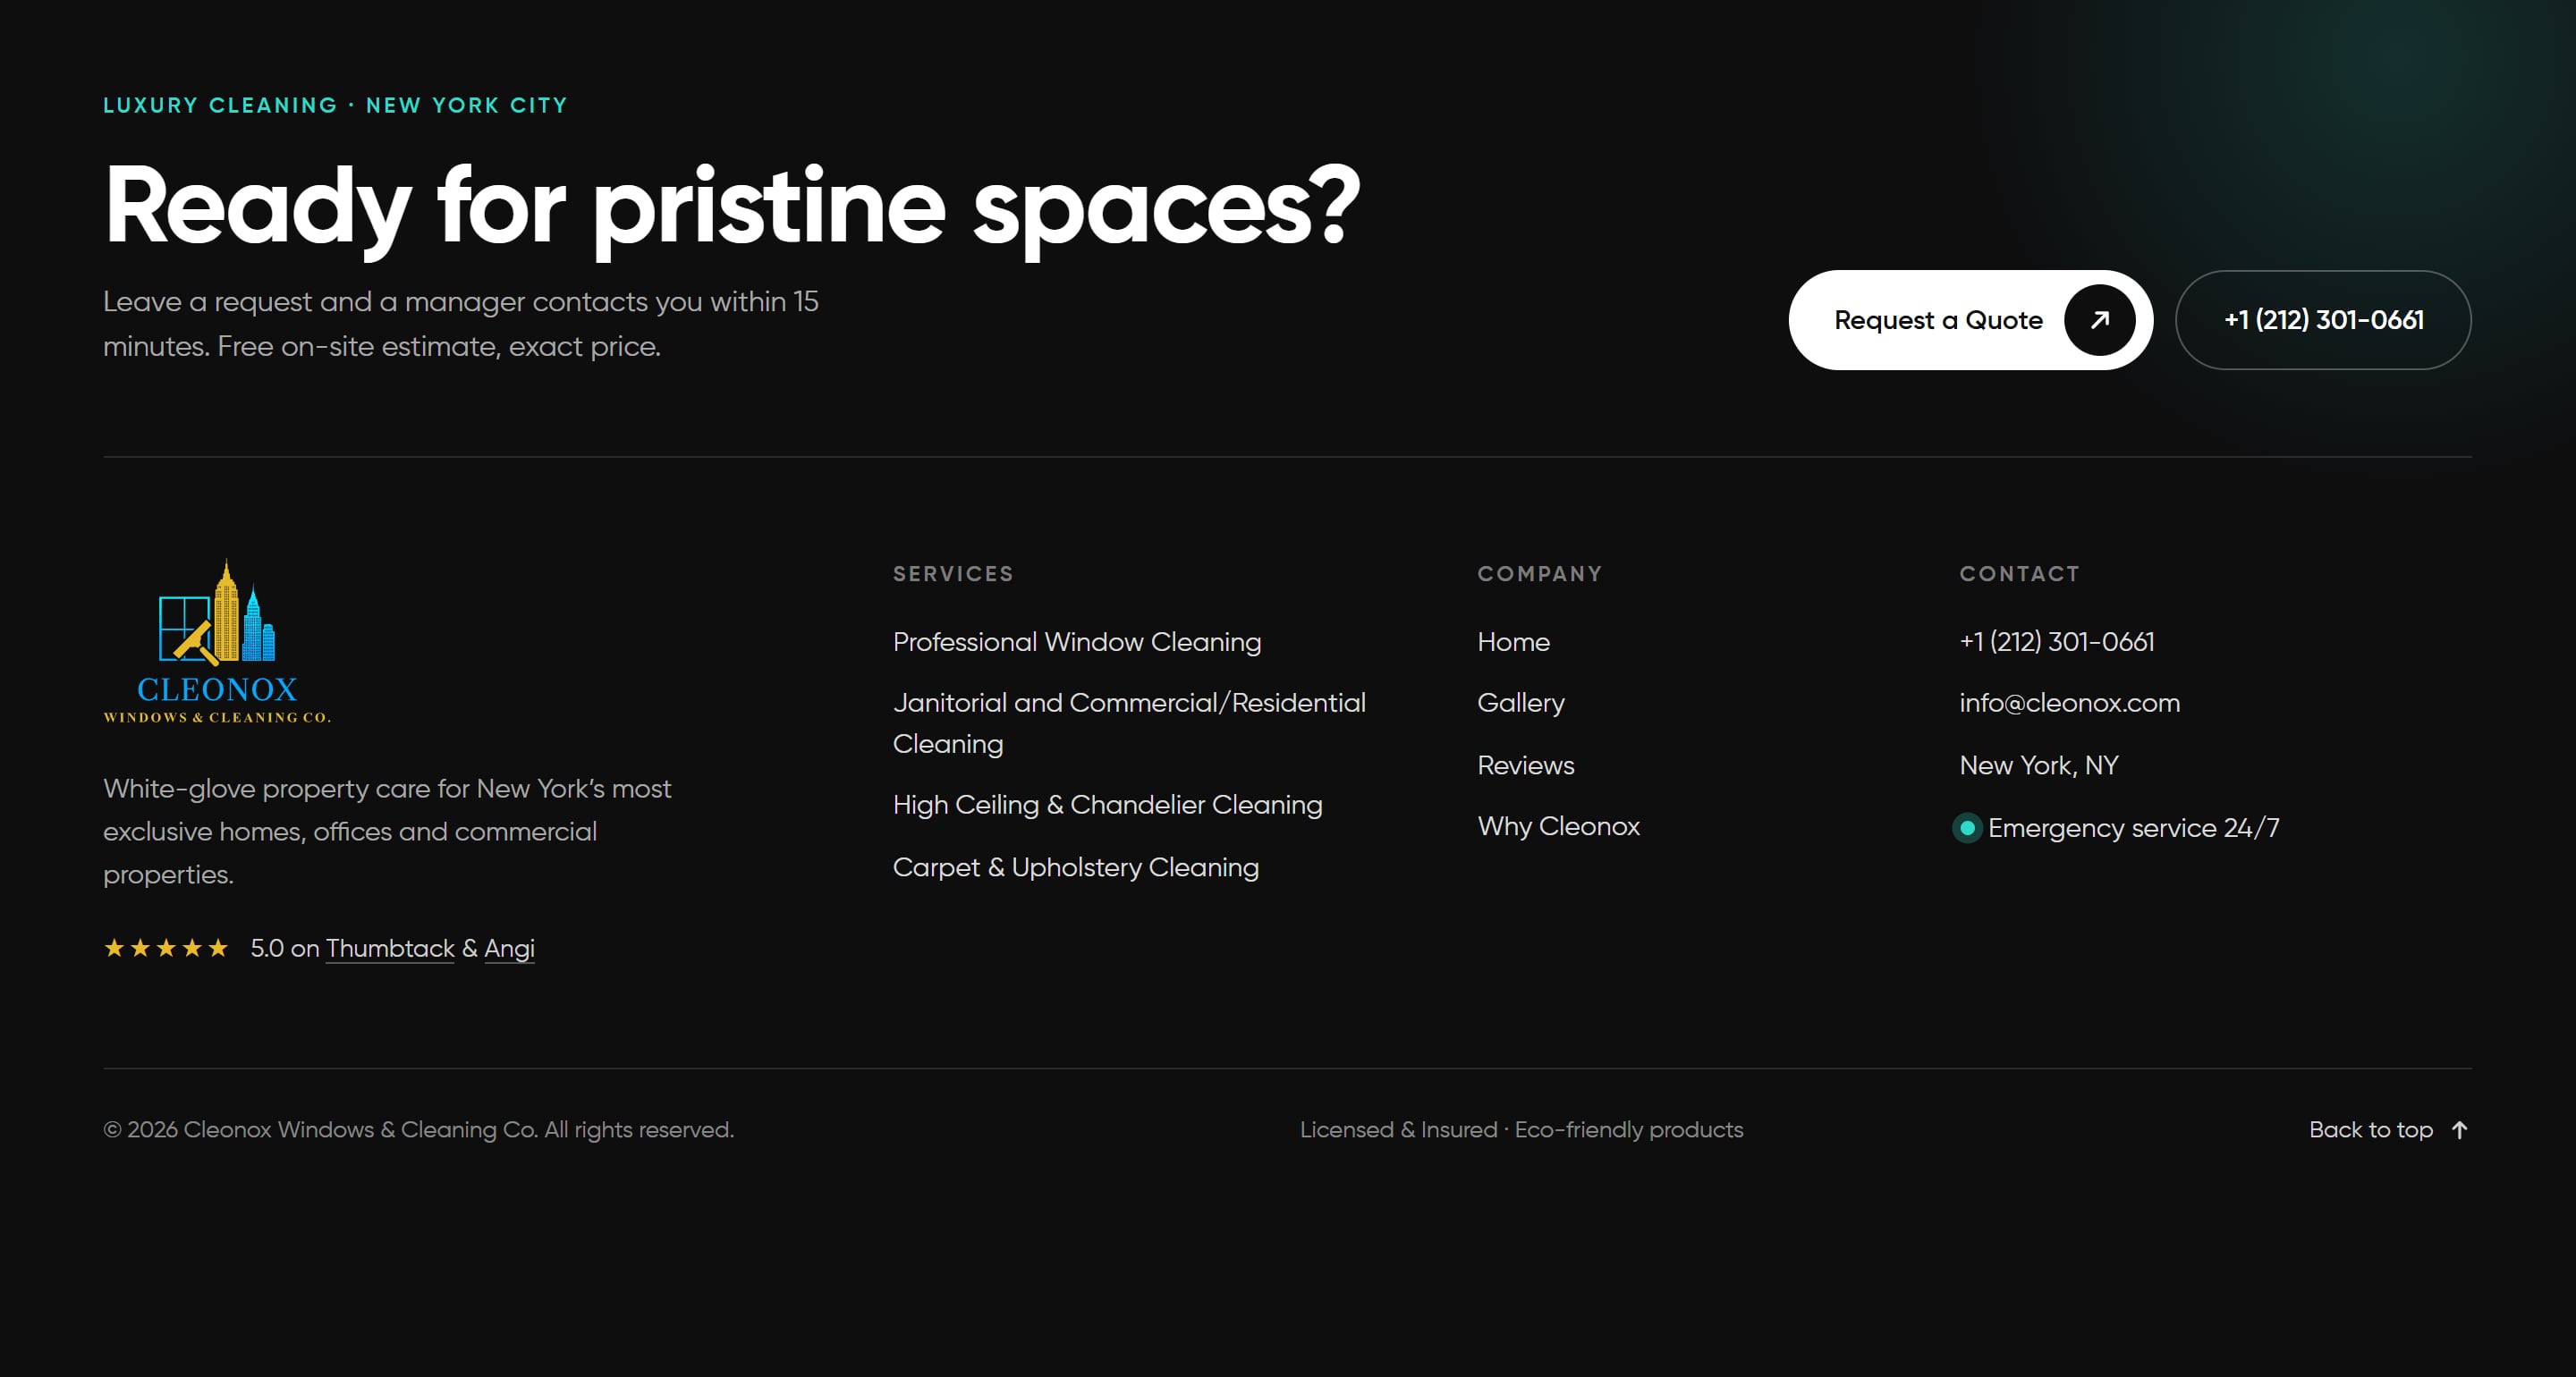Click 'Licensed & Insured · Eco-friendly products' text
The height and width of the screenshot is (1377, 2576).
(1521, 1130)
